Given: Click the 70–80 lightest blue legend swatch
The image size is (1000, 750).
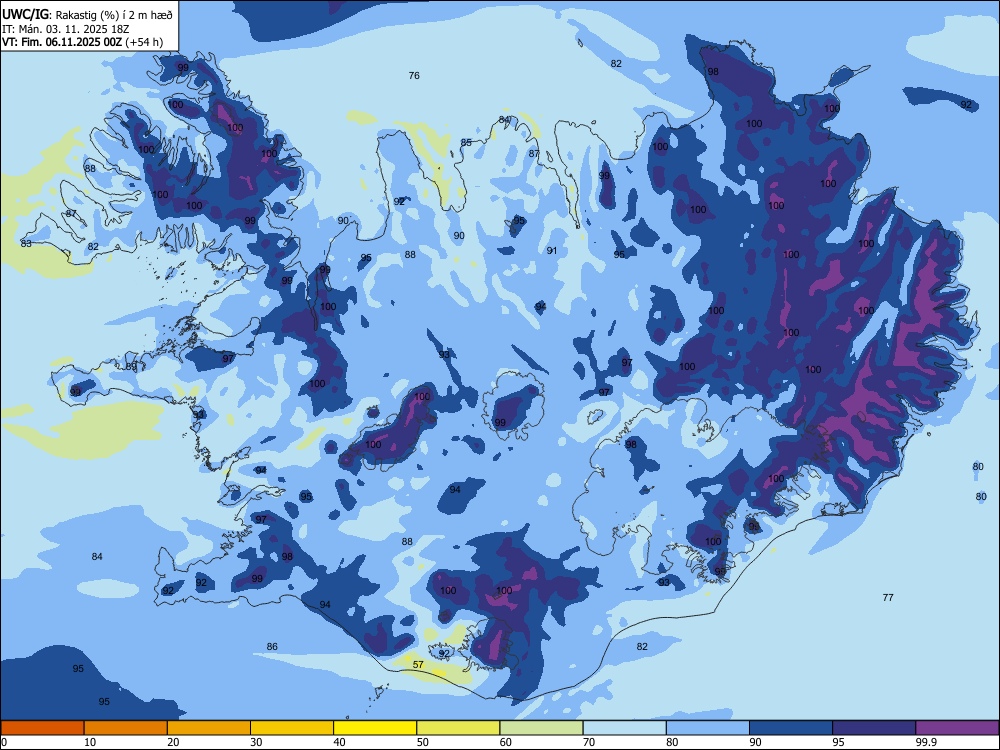Looking at the screenshot, I should (624, 728).
